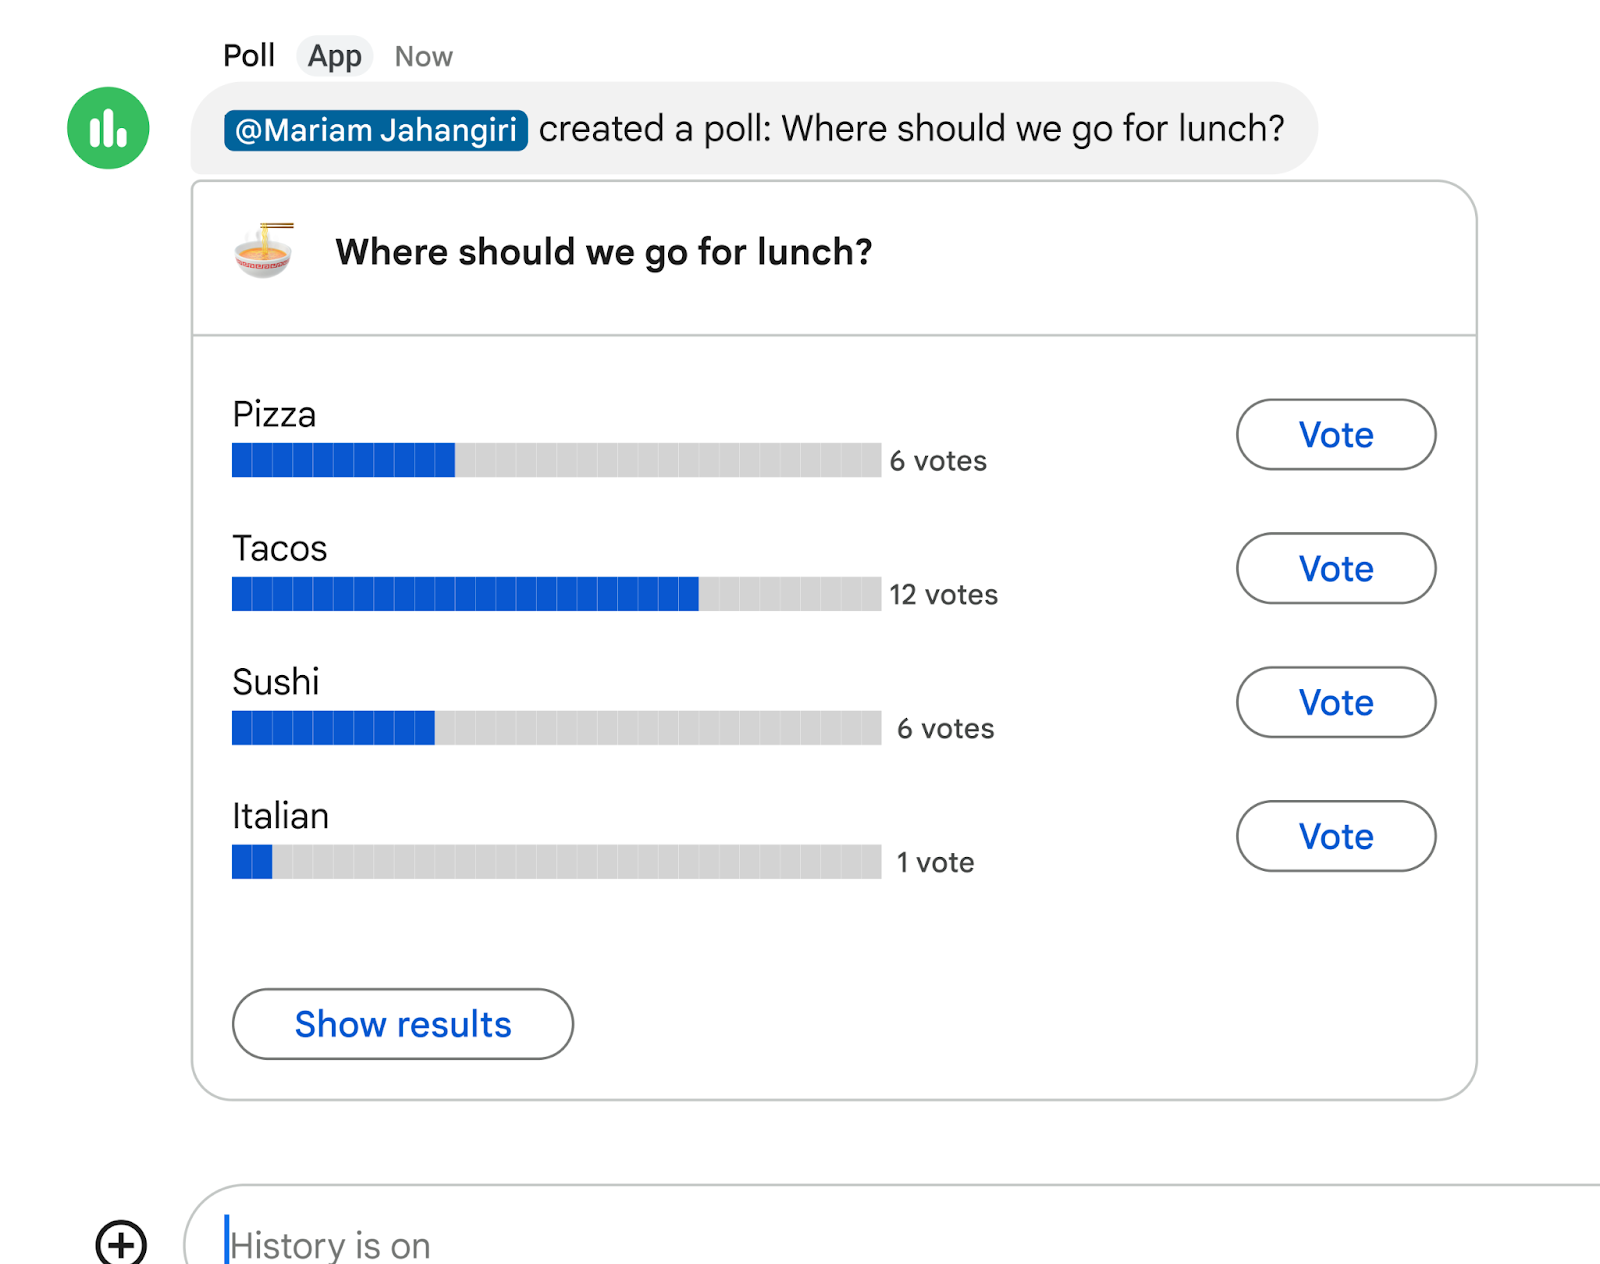Click the Sushi option label

click(x=275, y=681)
